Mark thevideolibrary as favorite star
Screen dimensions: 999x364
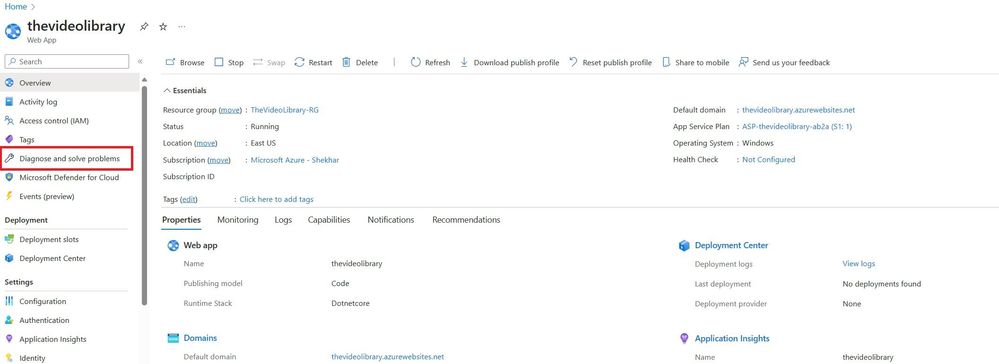pos(163,27)
